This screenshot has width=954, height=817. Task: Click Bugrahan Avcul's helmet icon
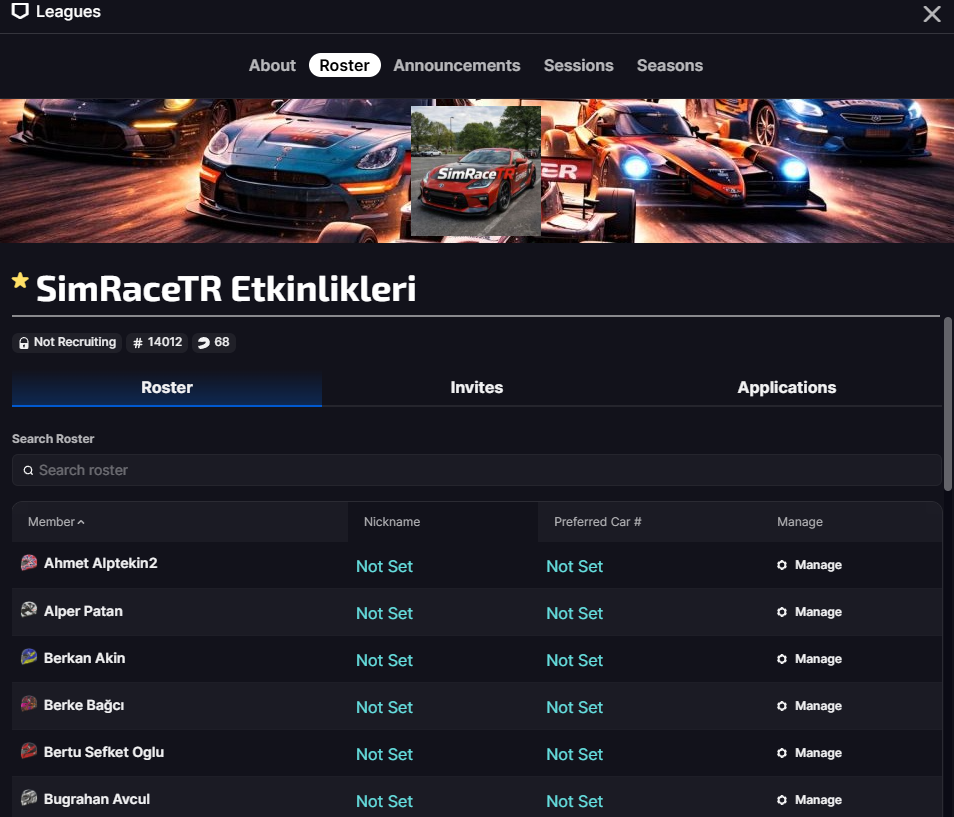29,798
